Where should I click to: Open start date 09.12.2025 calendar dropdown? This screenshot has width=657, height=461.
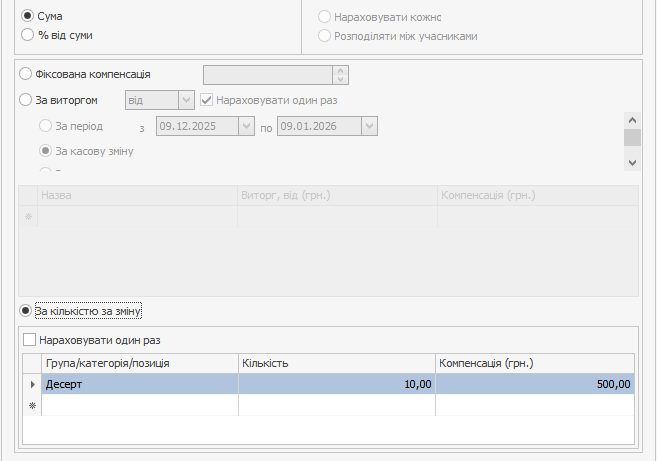click(246, 126)
